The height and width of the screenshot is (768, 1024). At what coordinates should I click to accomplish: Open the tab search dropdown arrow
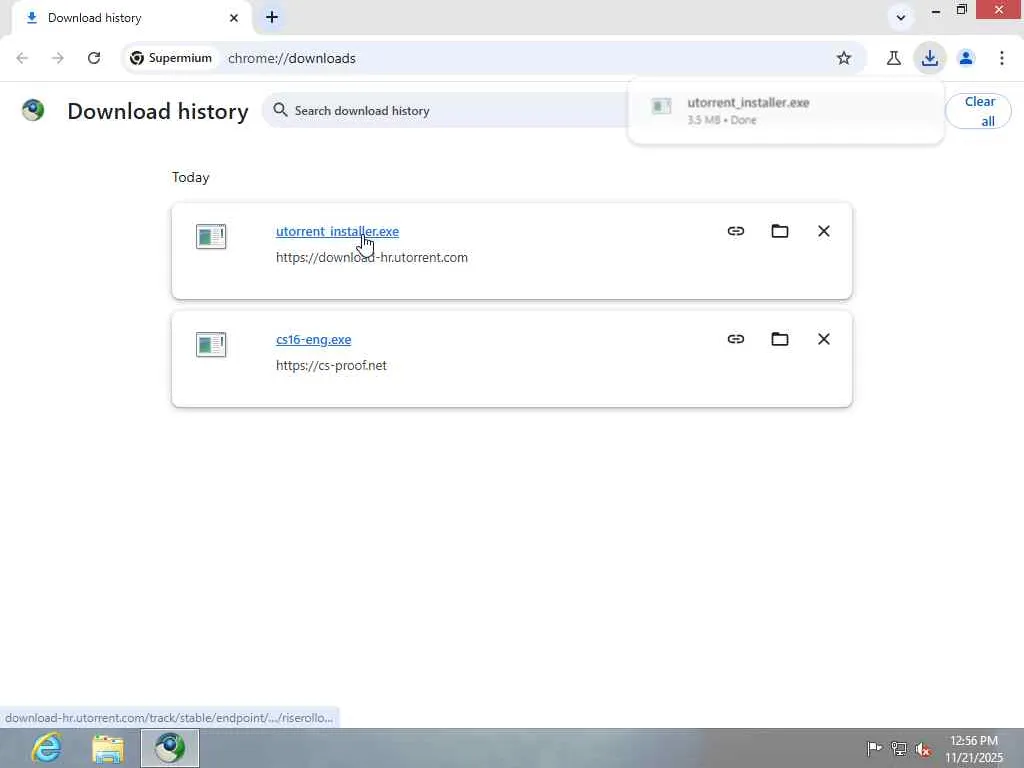901,18
